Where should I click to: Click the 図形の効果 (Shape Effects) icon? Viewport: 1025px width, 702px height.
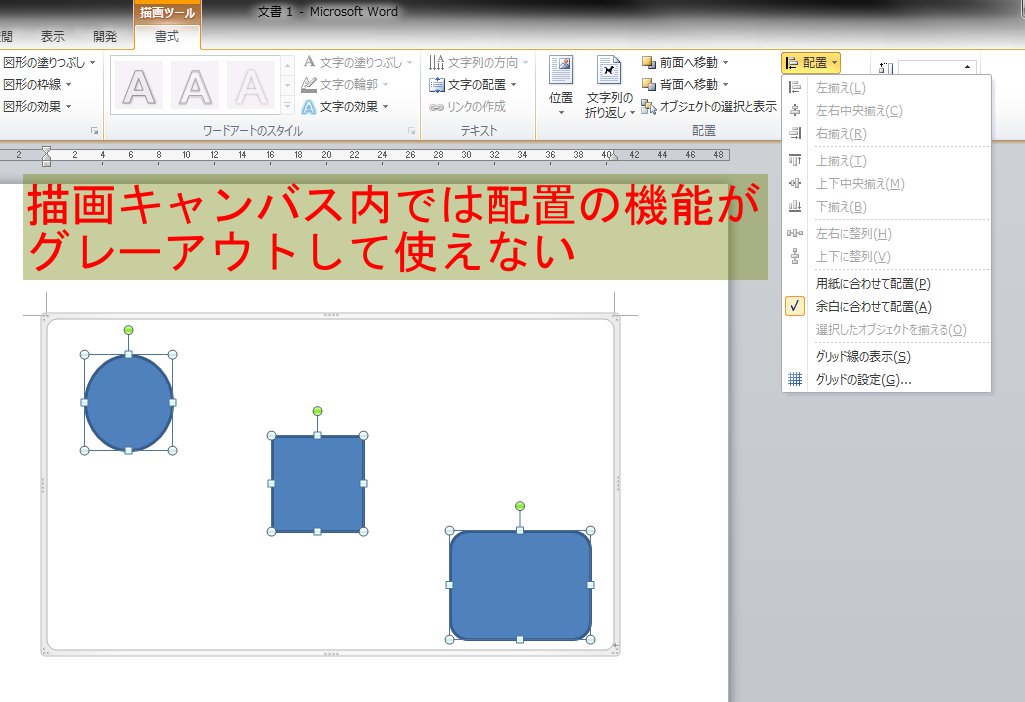[33, 105]
